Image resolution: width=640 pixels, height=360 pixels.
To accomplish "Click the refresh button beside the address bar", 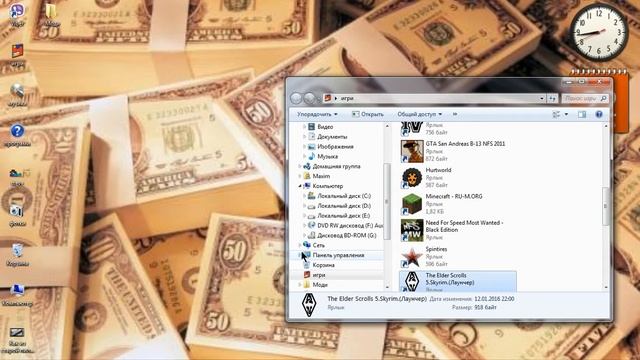I will [552, 98].
